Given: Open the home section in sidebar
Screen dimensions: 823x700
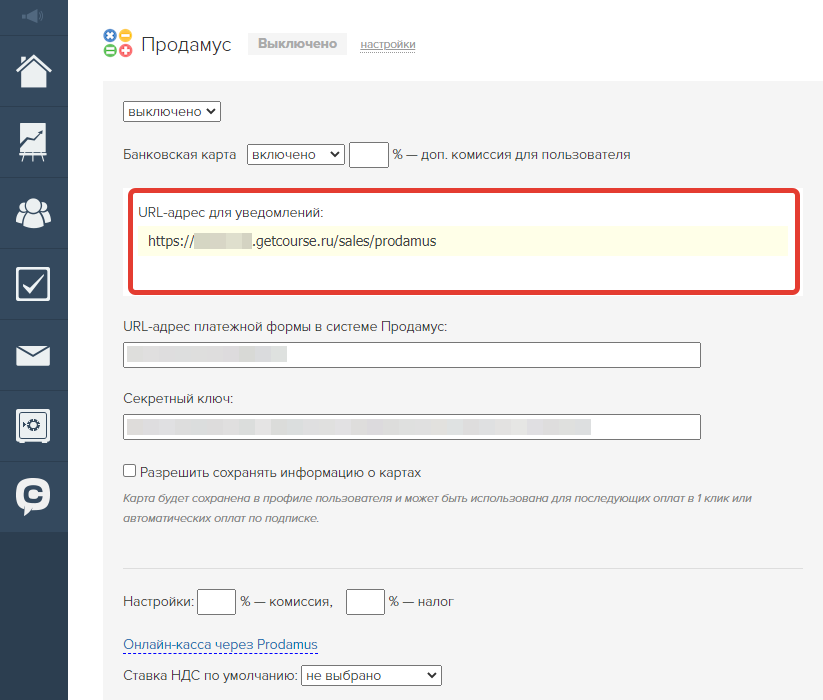Looking at the screenshot, I should tap(34, 71).
